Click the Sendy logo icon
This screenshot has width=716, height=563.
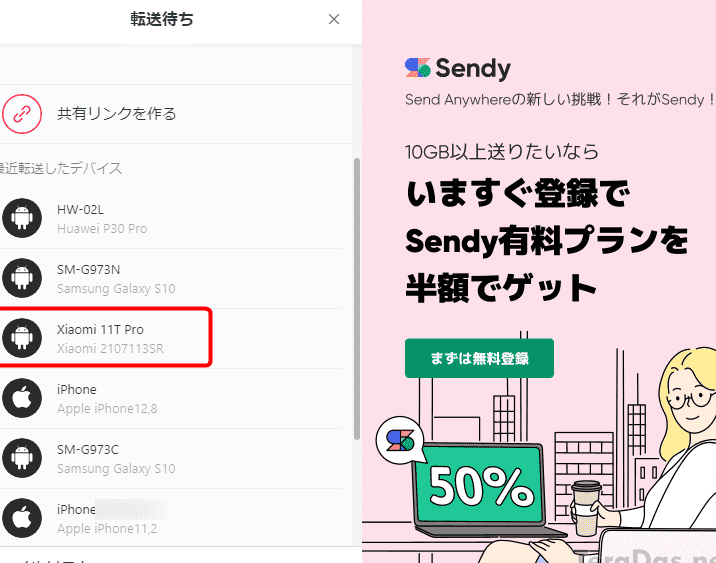(418, 68)
